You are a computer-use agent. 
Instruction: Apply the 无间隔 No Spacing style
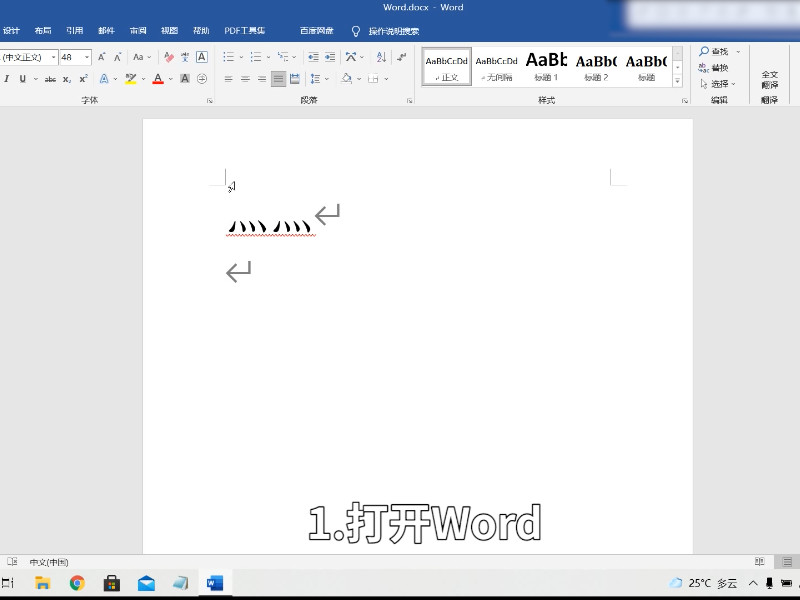(496, 66)
